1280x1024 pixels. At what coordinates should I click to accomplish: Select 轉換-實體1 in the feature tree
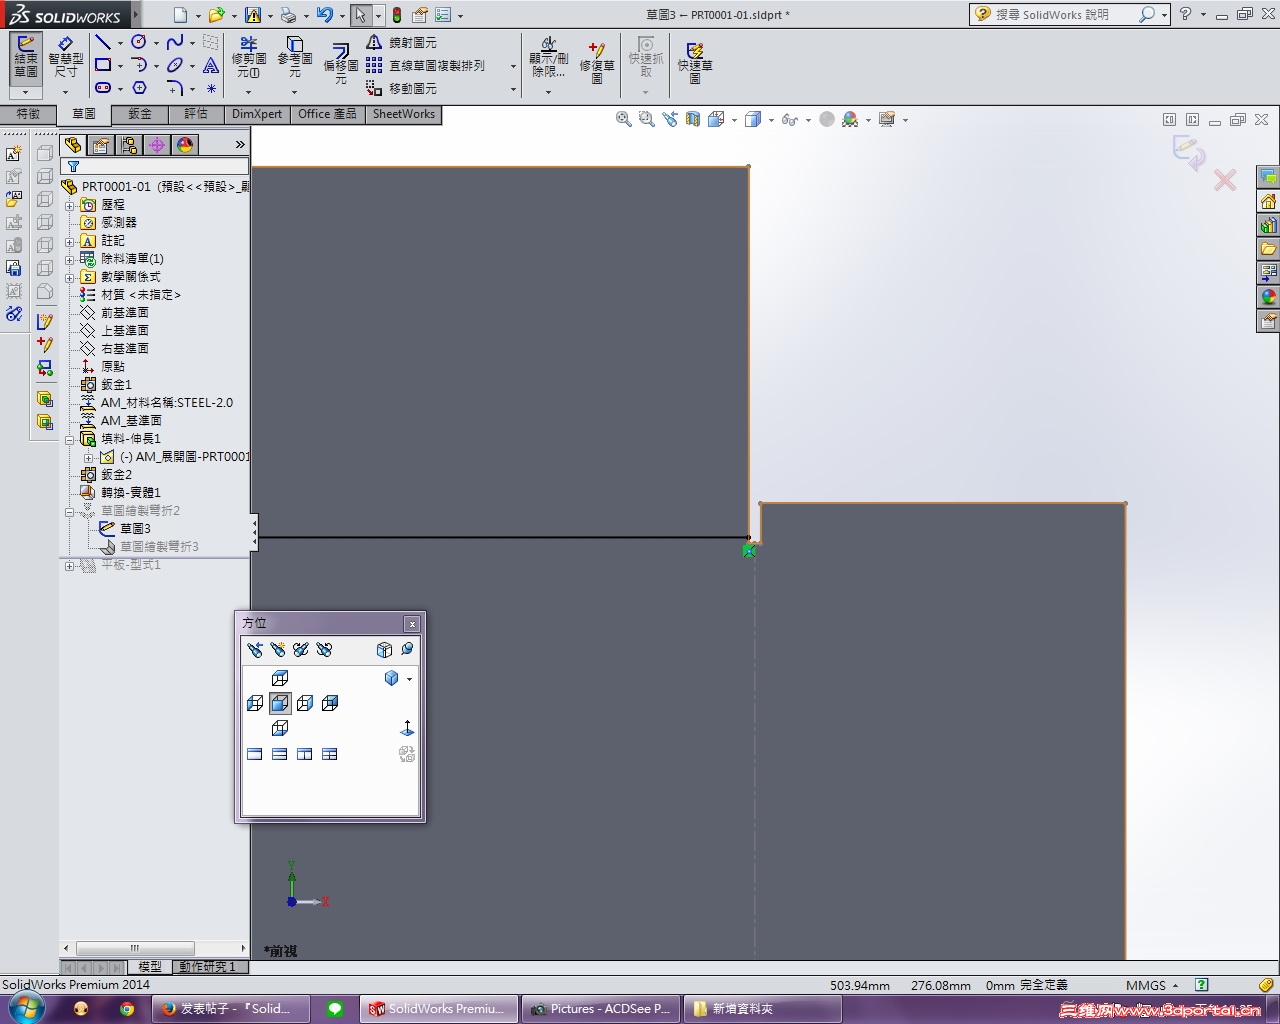[120, 492]
